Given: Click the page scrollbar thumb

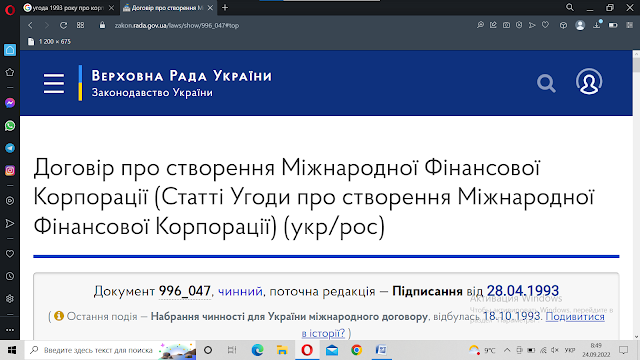Looking at the screenshot, I should tap(636, 65).
